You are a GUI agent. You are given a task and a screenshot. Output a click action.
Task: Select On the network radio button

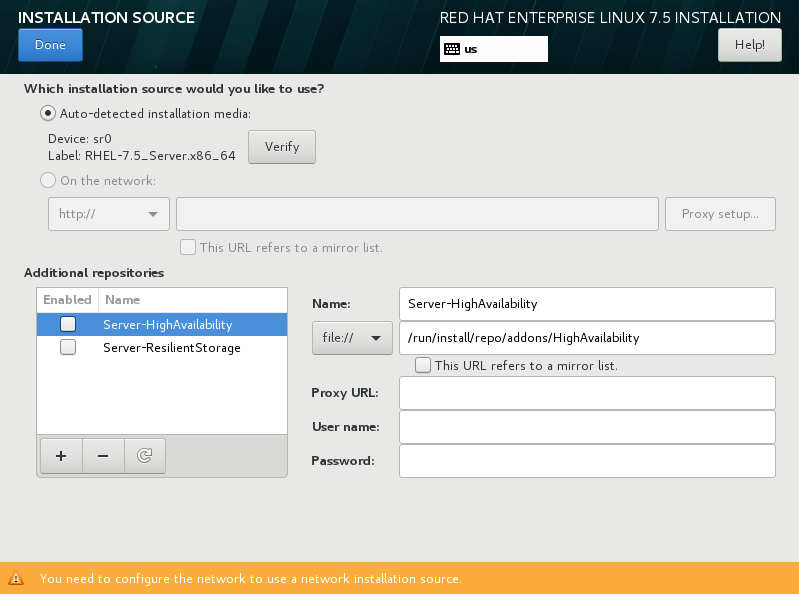pyautogui.click(x=48, y=180)
